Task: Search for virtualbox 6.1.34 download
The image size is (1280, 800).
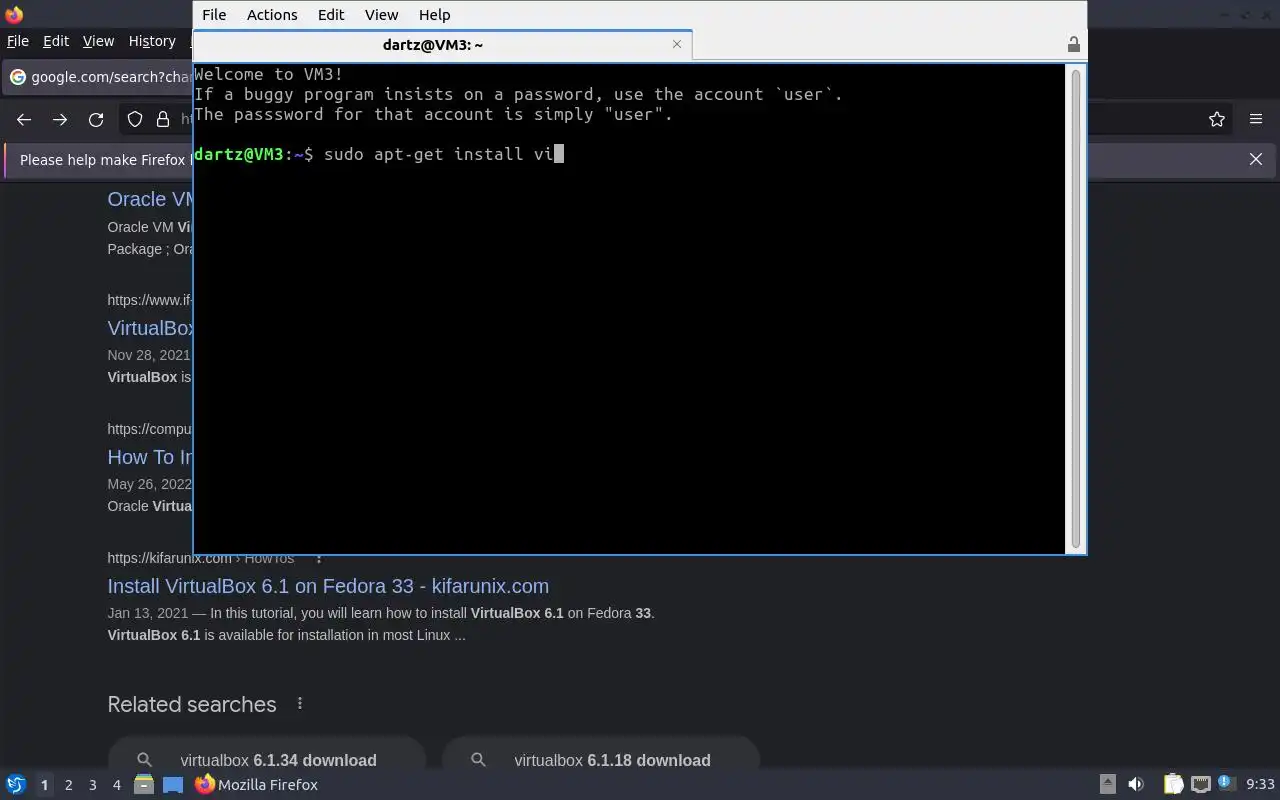Action: 267,760
